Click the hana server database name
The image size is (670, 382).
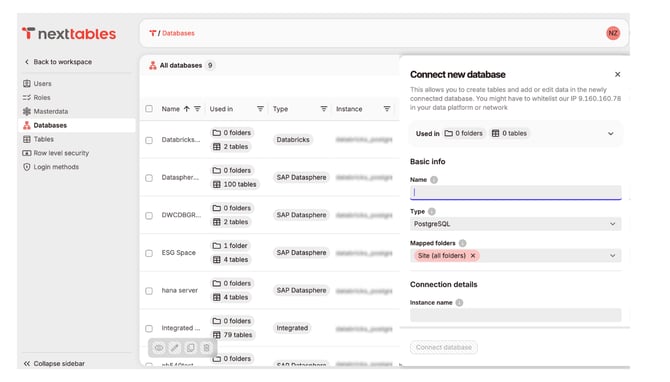(x=179, y=290)
